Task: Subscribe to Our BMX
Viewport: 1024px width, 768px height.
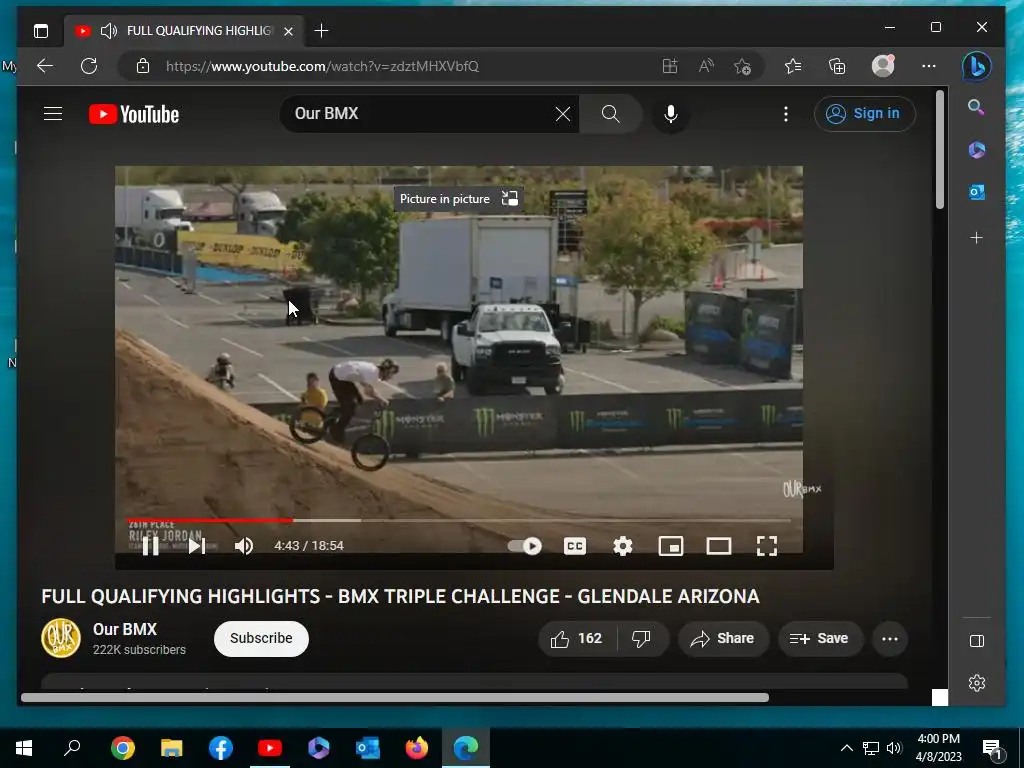Action: click(x=261, y=638)
